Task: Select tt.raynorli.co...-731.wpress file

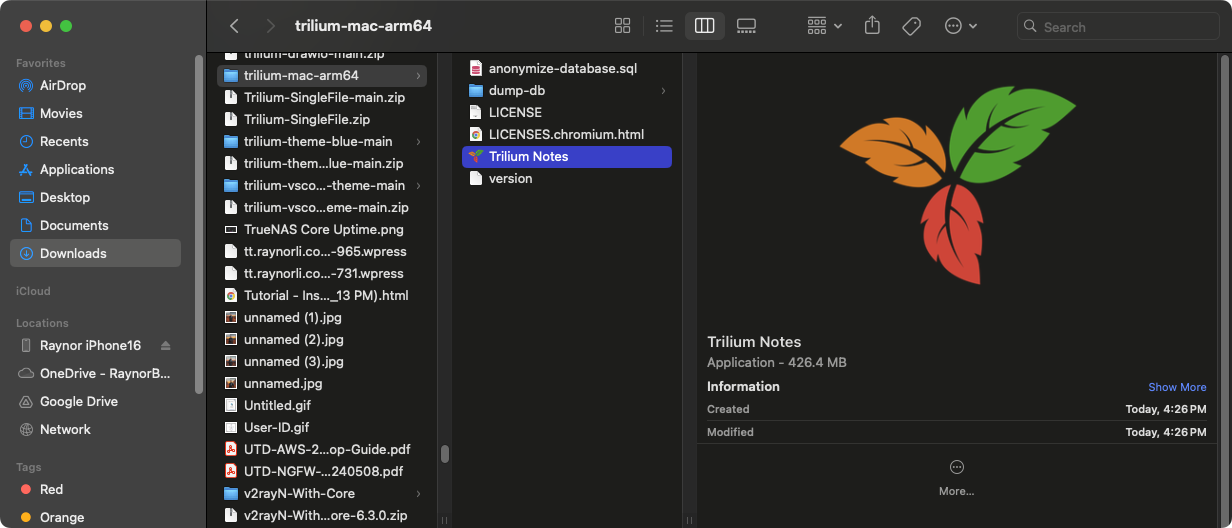Action: pyautogui.click(x=322, y=273)
